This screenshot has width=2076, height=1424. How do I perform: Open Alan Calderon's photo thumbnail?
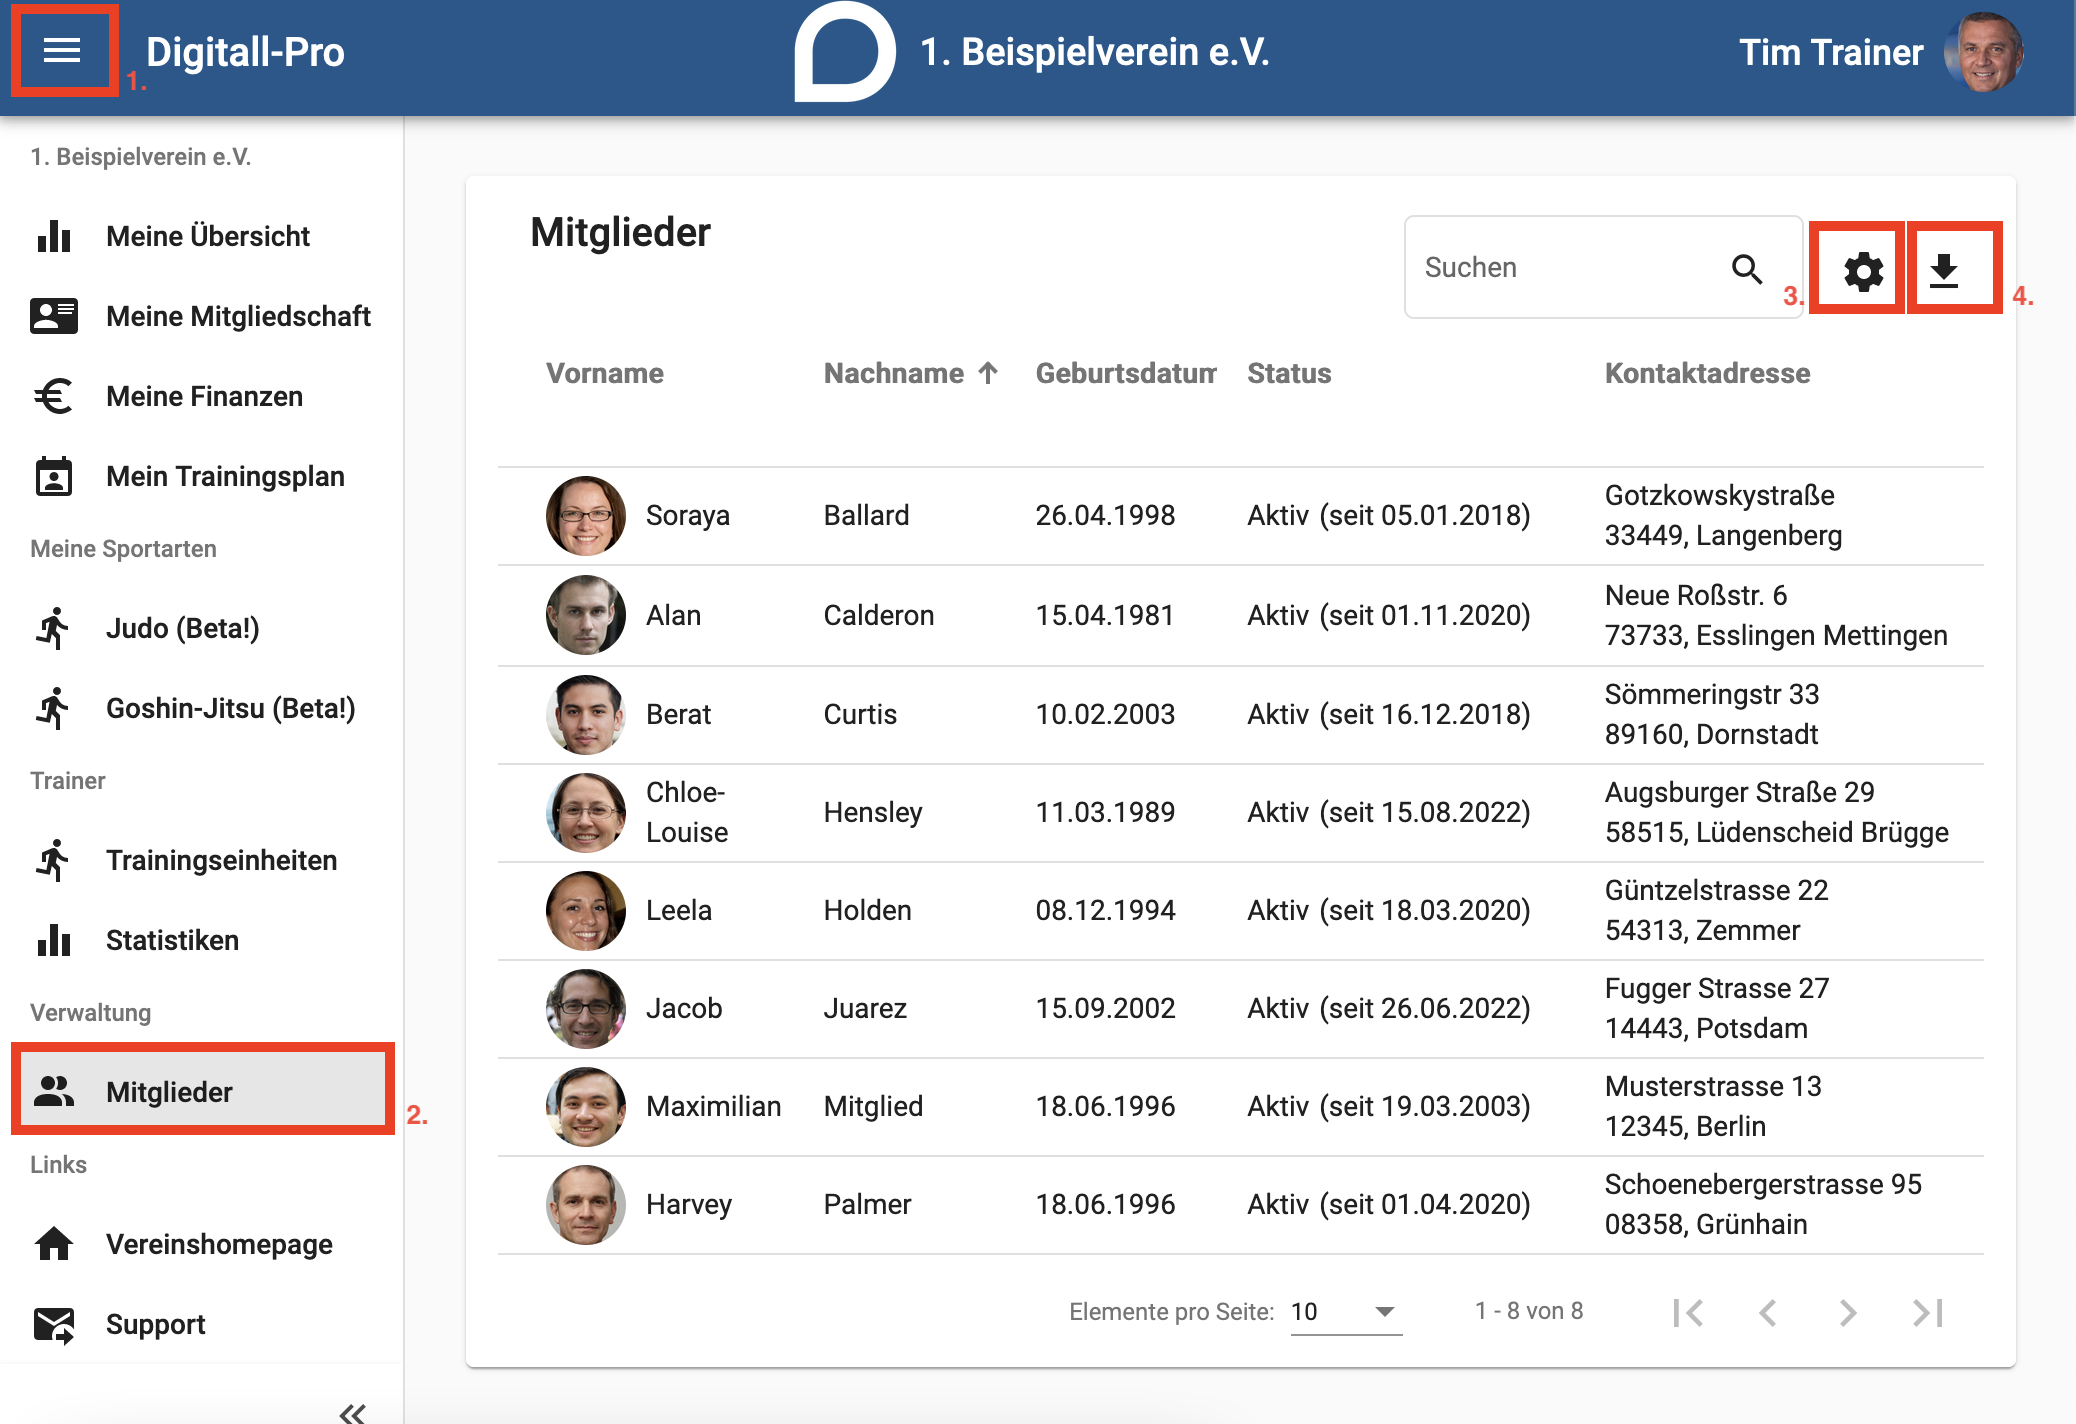(586, 615)
